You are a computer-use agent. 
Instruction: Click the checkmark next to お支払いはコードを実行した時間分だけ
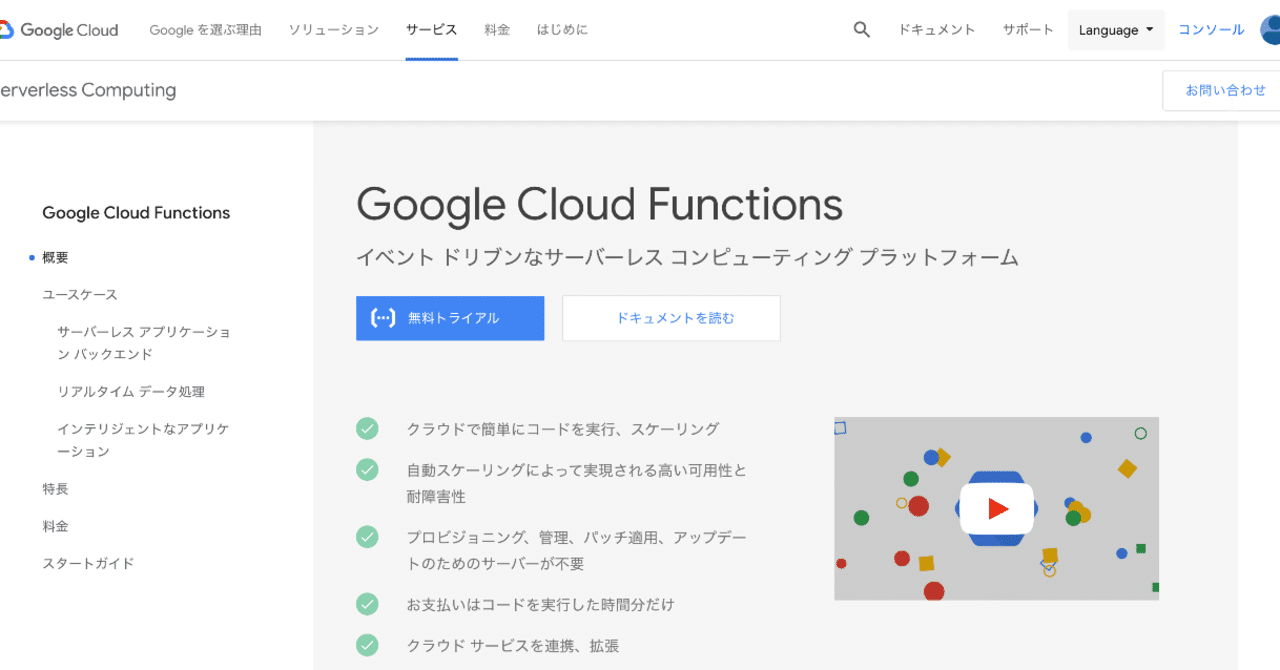[367, 604]
